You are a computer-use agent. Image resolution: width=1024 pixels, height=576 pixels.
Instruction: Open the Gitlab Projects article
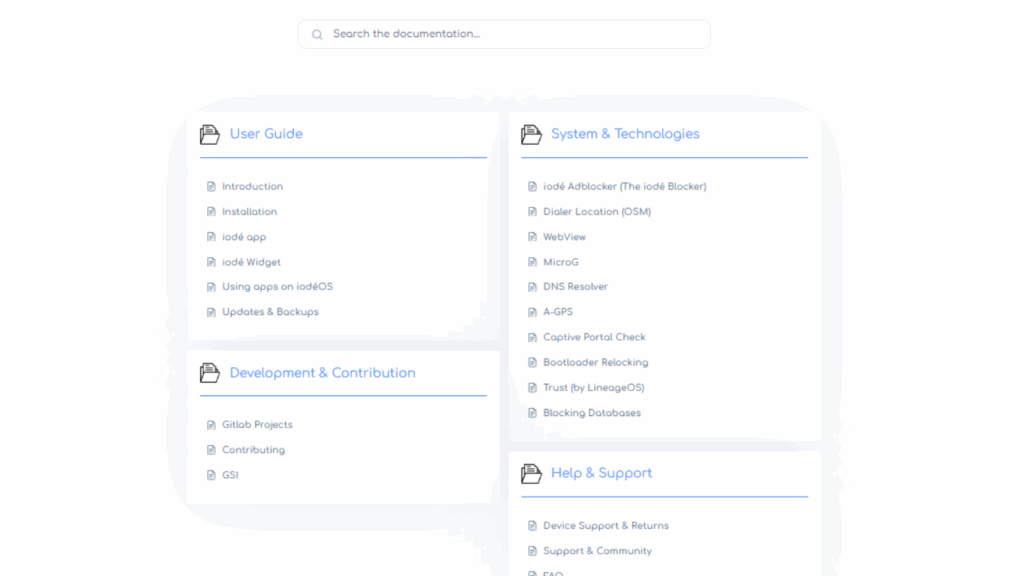coord(257,424)
